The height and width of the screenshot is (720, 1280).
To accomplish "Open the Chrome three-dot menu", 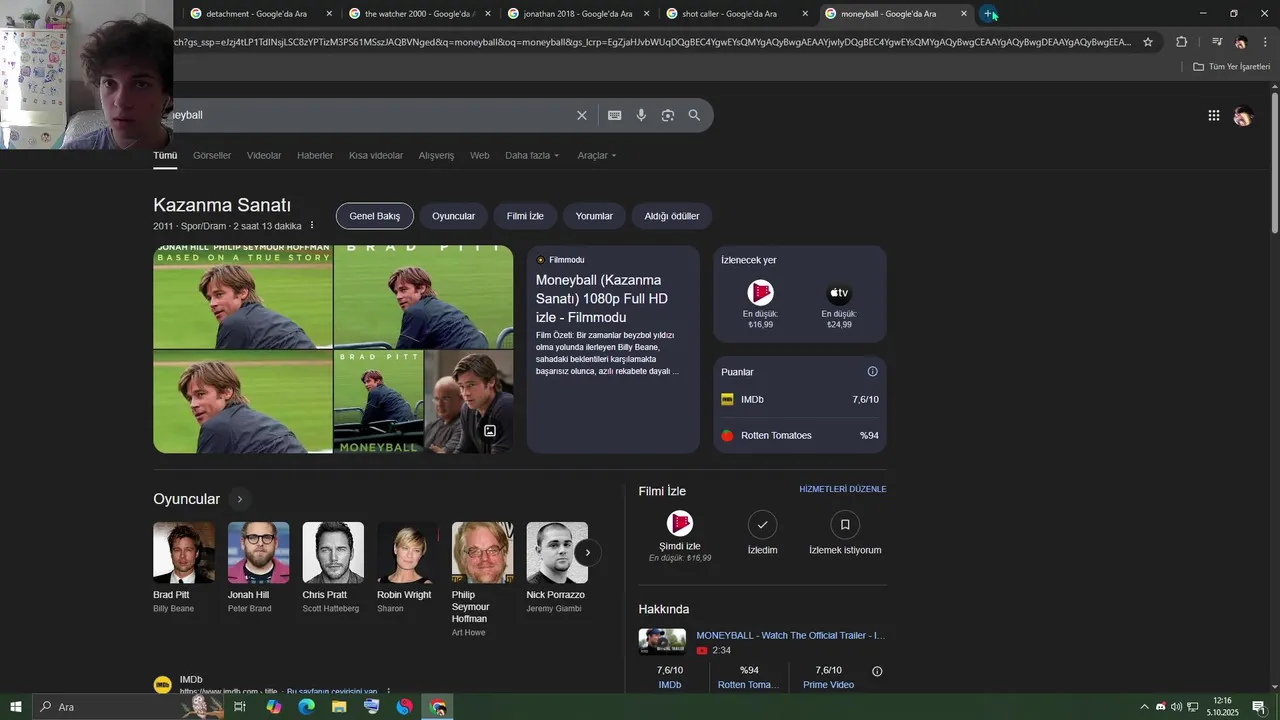I will [x=1266, y=42].
